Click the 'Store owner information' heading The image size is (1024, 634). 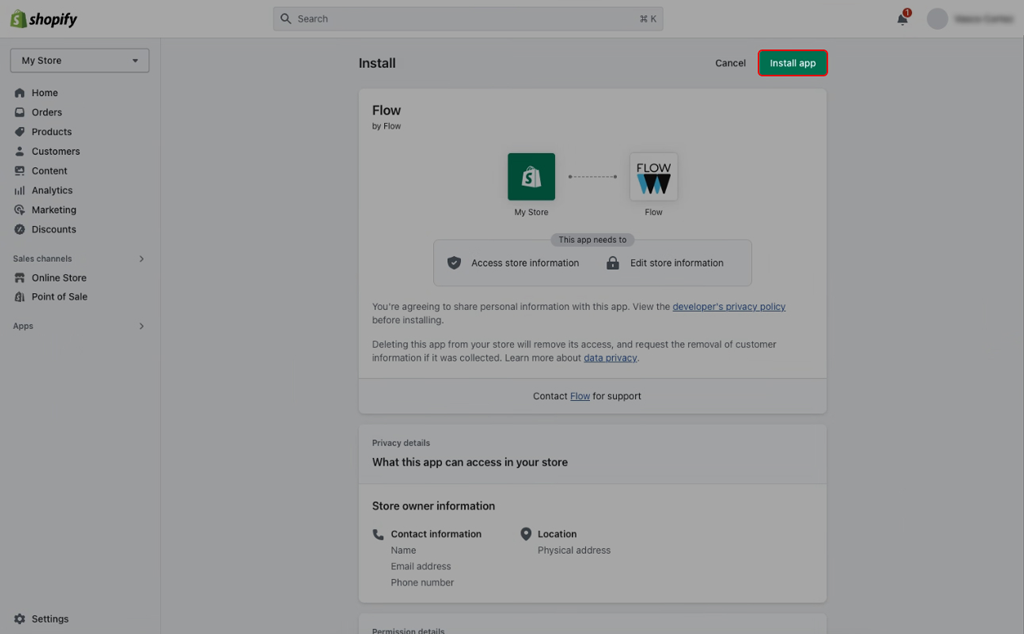[434, 506]
